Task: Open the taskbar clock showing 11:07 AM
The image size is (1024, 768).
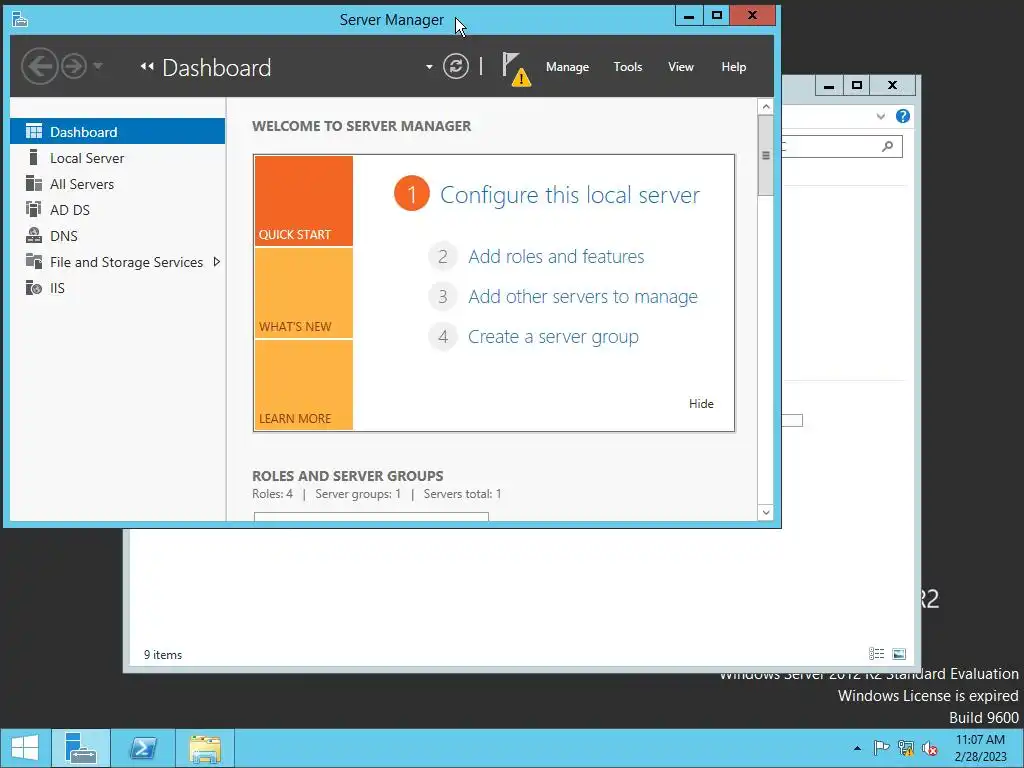Action: (980, 748)
